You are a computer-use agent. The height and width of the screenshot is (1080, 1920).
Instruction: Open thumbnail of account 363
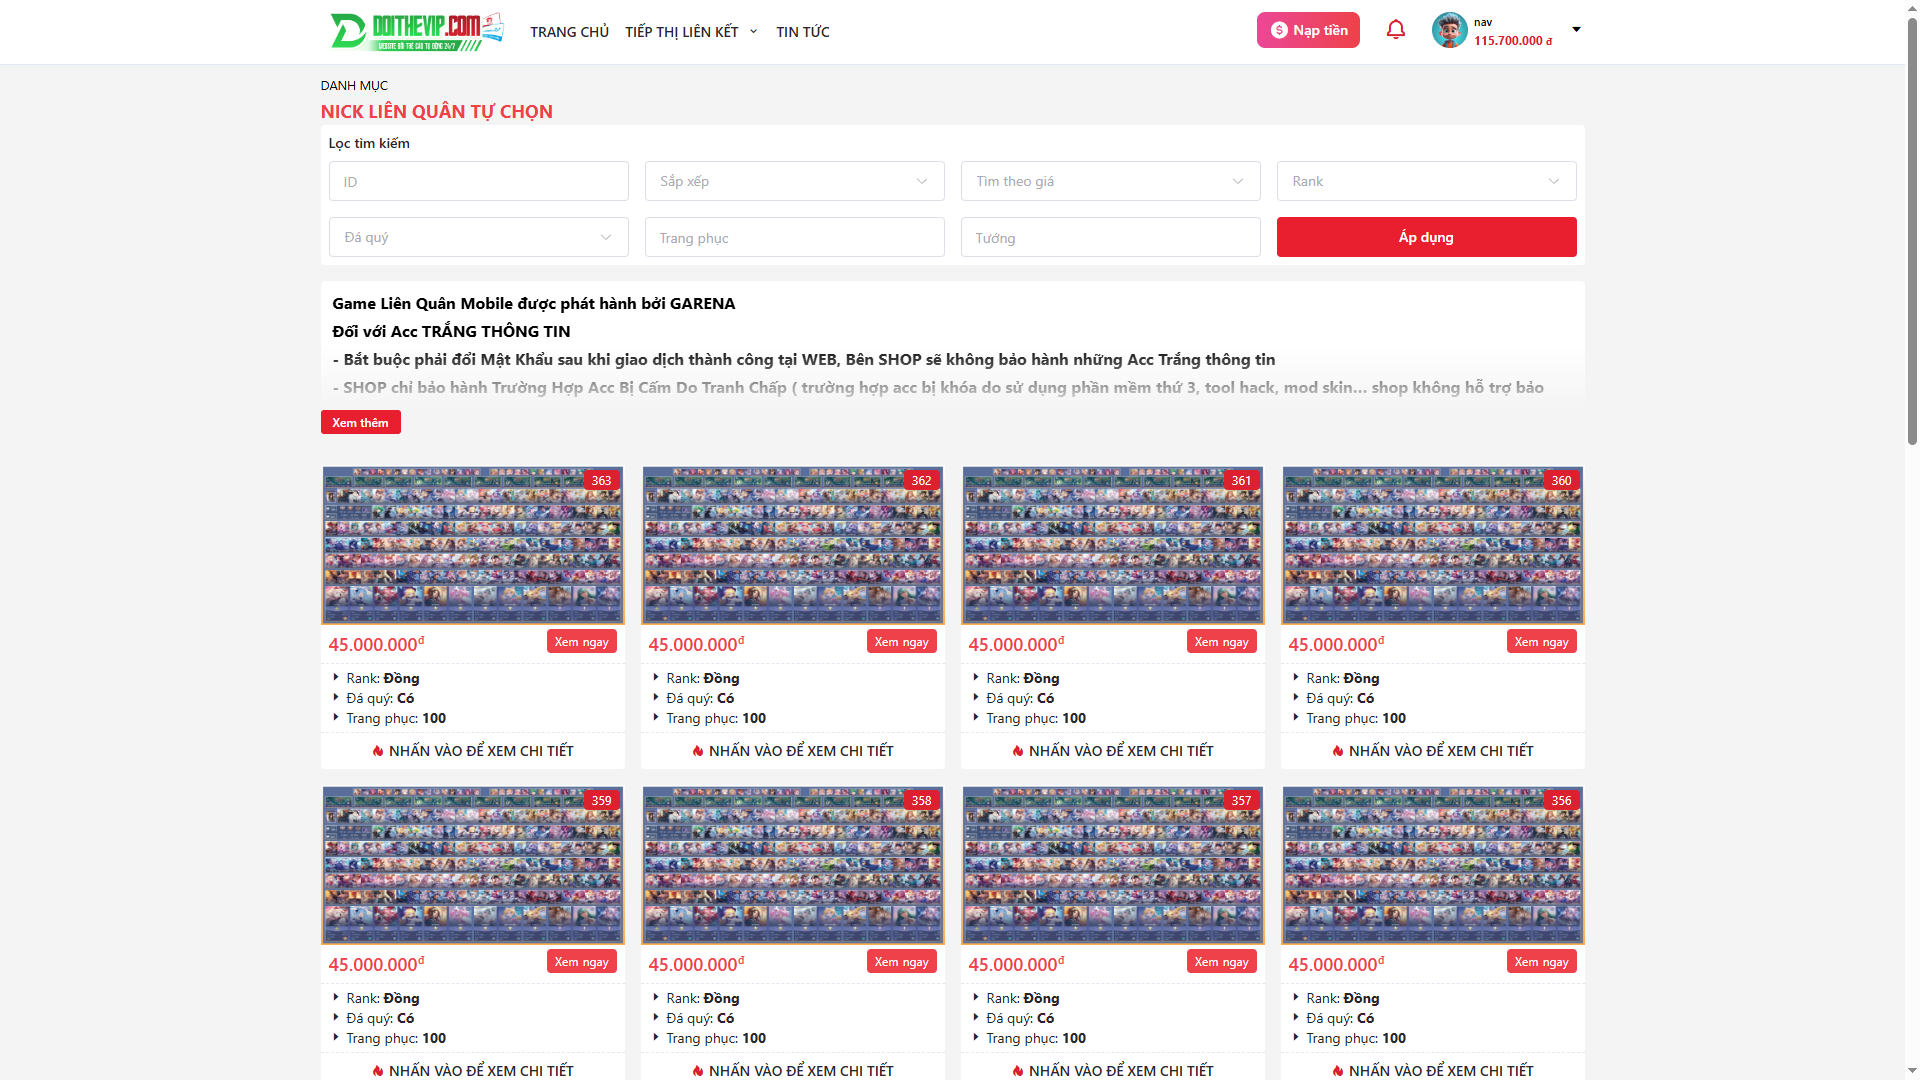[473, 545]
